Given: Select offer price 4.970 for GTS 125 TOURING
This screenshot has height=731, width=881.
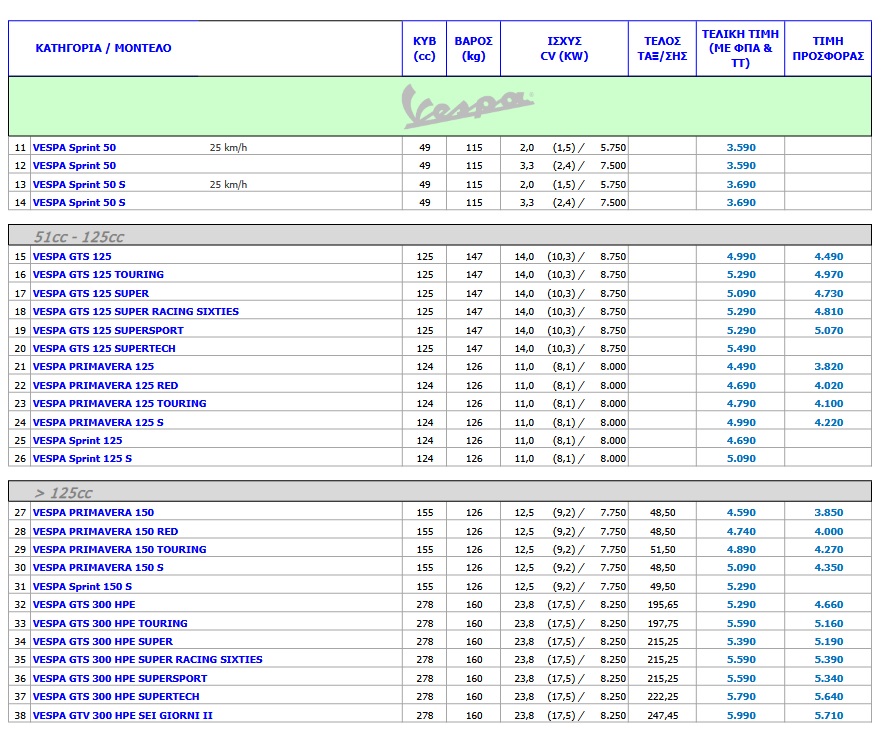Looking at the screenshot, I should pos(829,274).
